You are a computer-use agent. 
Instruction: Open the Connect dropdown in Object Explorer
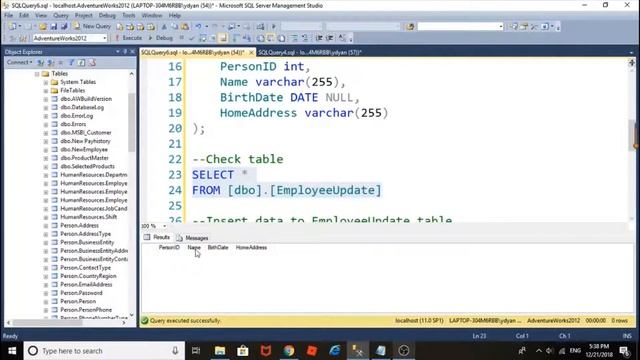[19, 62]
